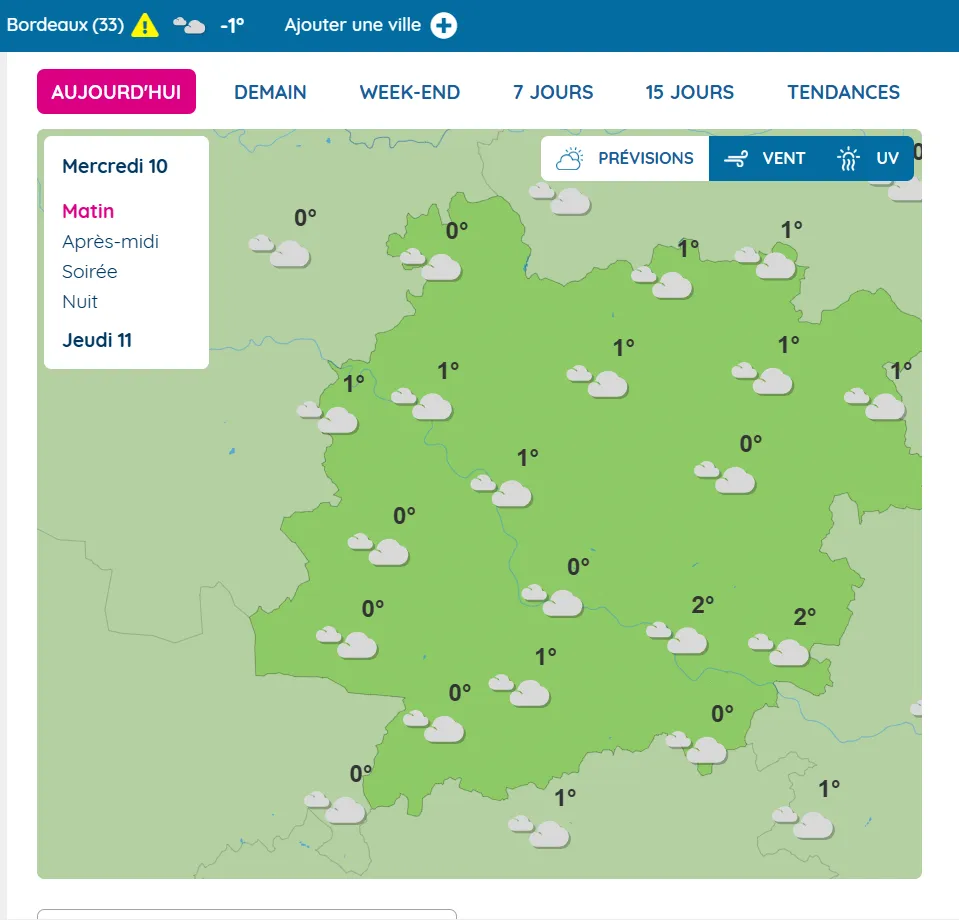Click the UV sun icon in map toggle
This screenshot has width=959, height=920.
(848, 158)
